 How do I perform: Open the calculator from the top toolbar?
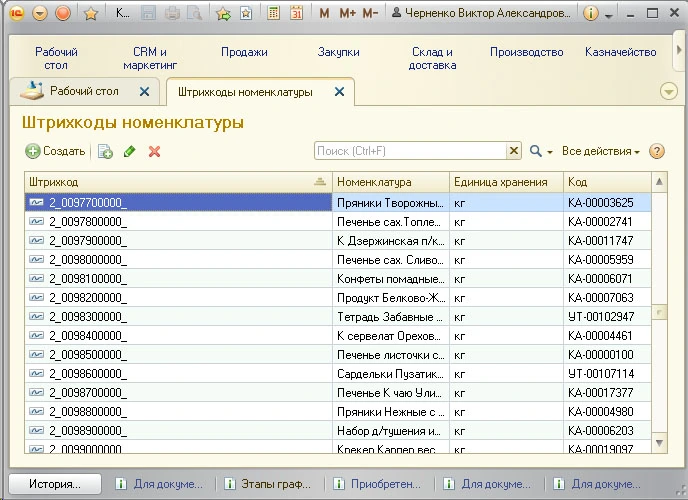pyautogui.click(x=273, y=14)
